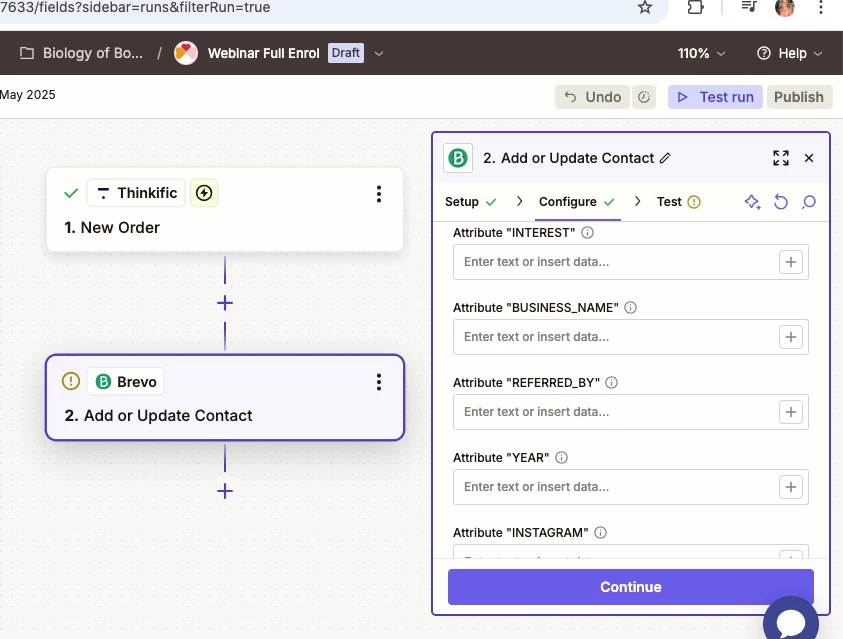Open the browser three-dot menu
This screenshot has width=843, height=639.
pos(820,8)
